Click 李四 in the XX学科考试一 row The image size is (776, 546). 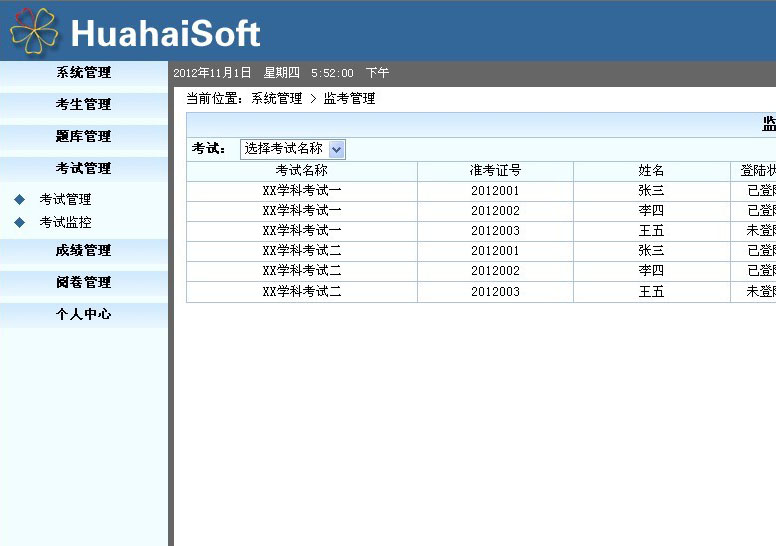[651, 211]
